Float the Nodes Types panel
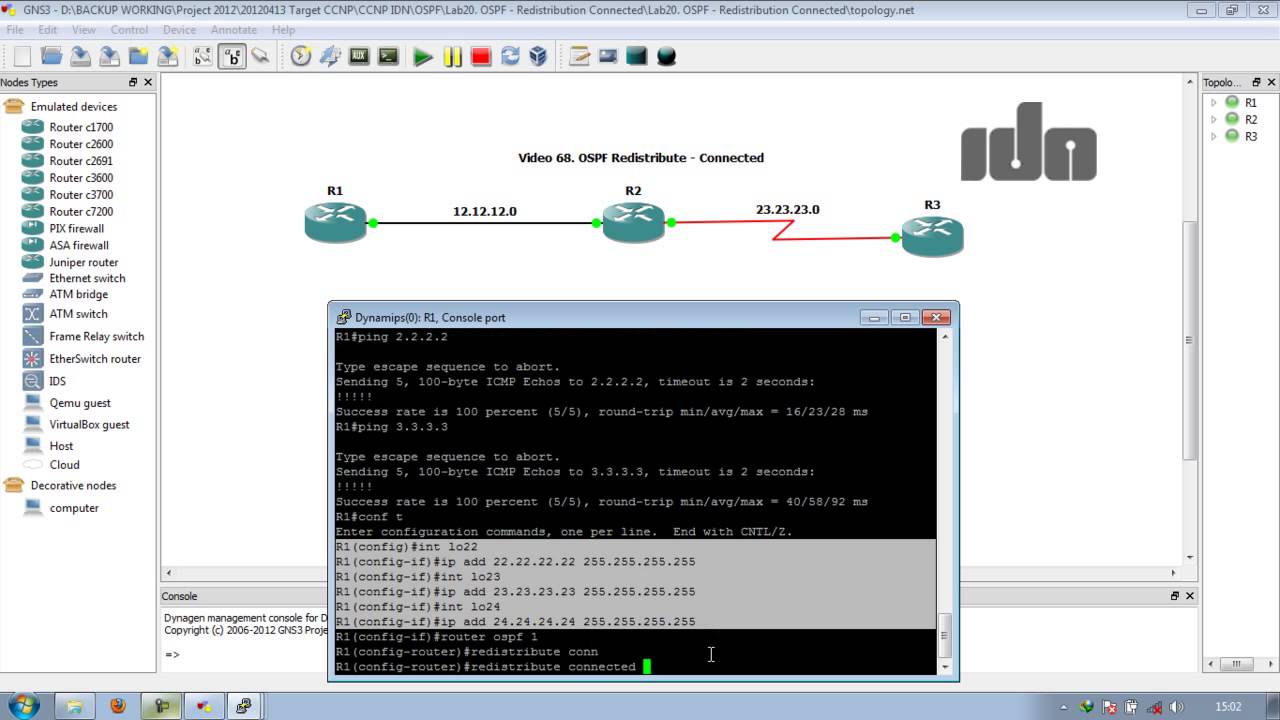Screen dimensions: 1280x720 133,83
